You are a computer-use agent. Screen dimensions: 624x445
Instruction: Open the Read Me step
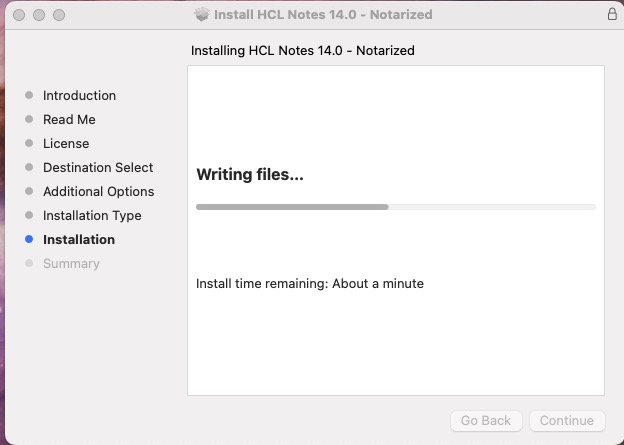coord(69,120)
